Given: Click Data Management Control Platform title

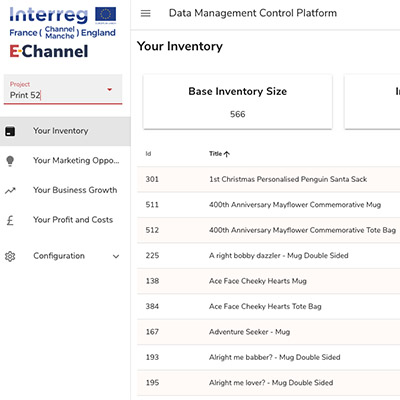Looking at the screenshot, I should (x=253, y=13).
